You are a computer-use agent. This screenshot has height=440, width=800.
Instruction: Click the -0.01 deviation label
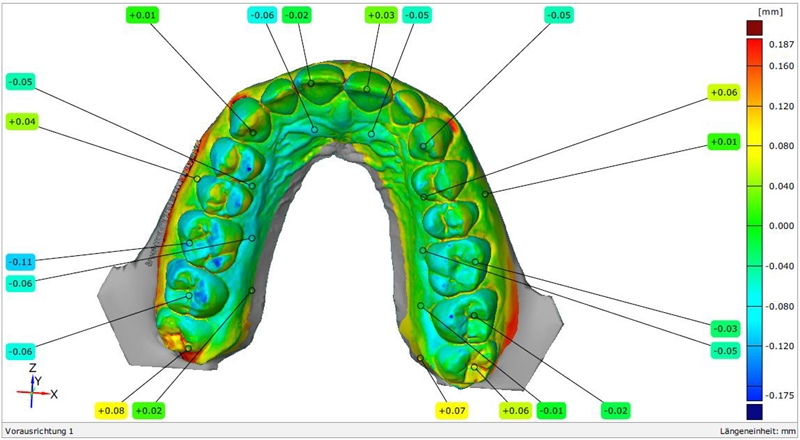(x=549, y=410)
